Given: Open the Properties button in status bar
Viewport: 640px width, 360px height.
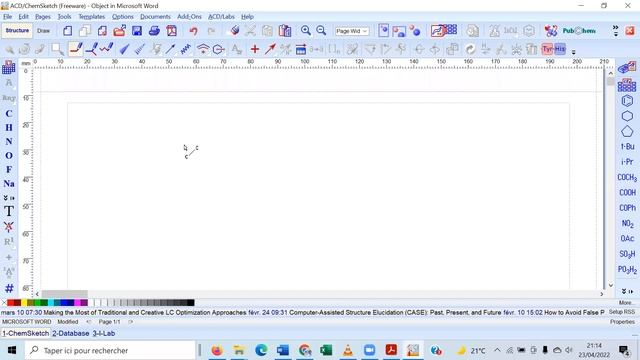Looking at the screenshot, I should click(x=622, y=322).
